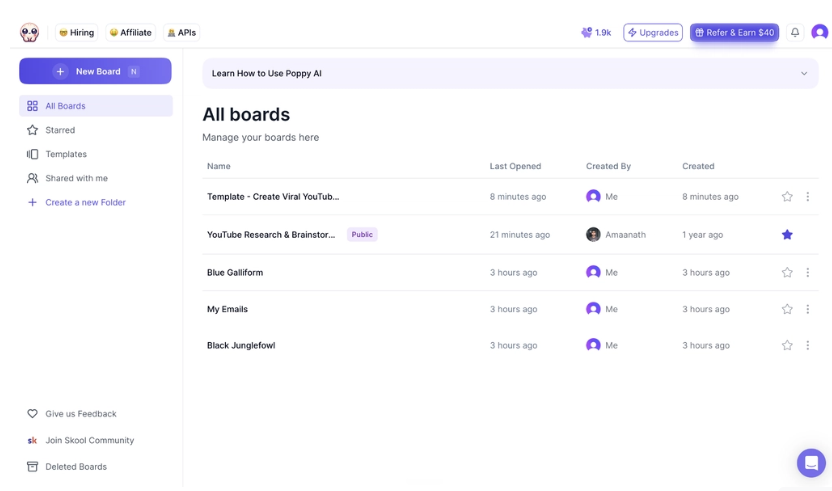Open Join Skool Community link
The width and height of the screenshot is (832, 491).
tap(81, 440)
